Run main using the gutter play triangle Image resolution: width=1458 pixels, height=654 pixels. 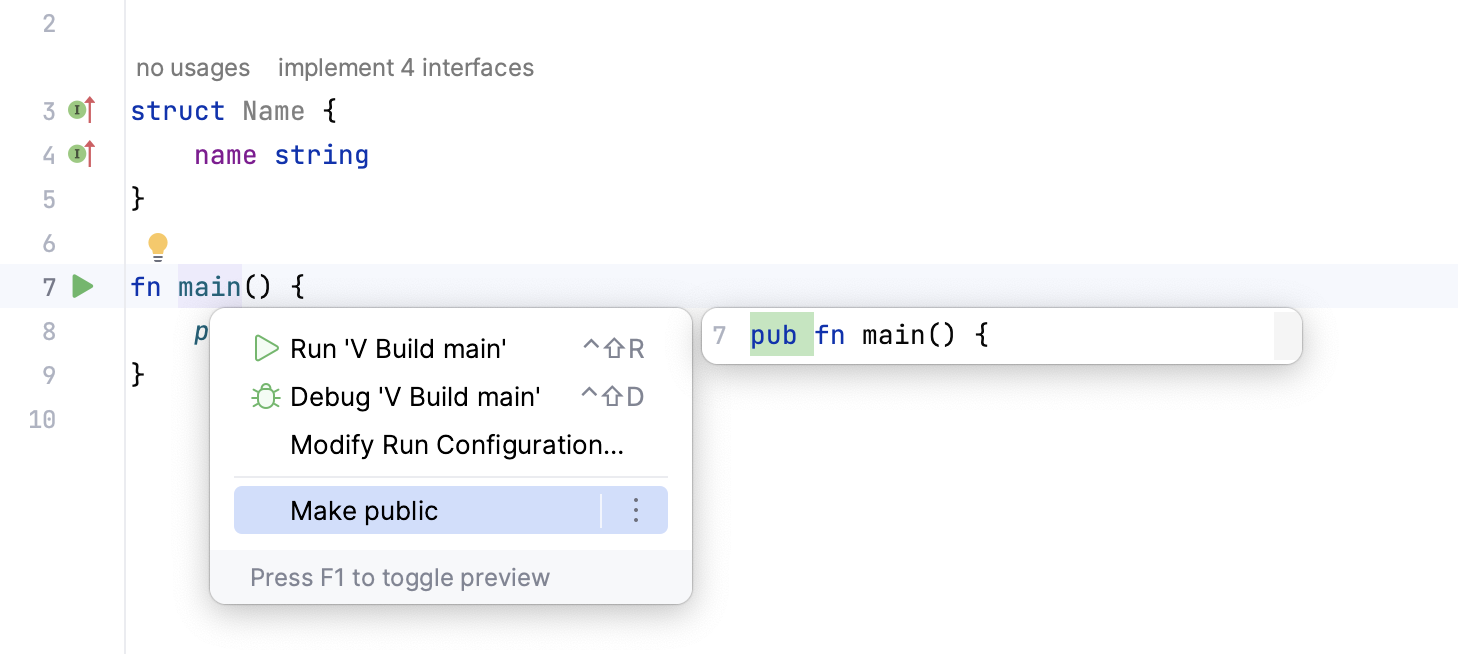(82, 286)
